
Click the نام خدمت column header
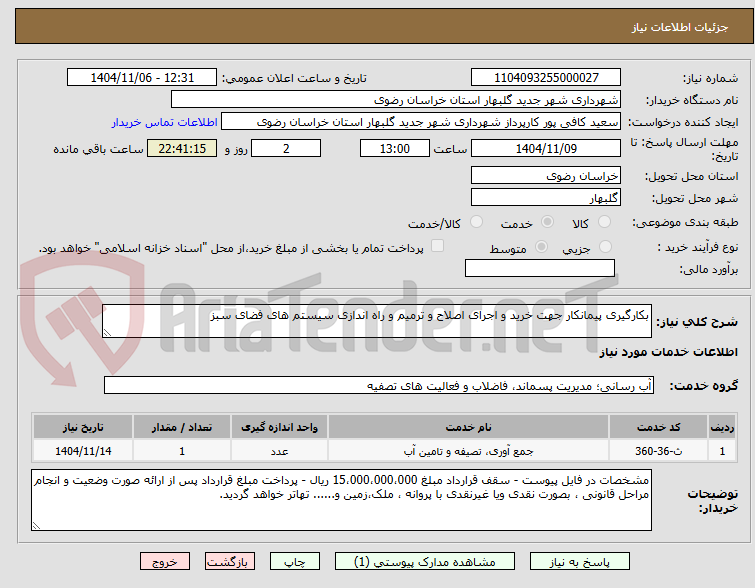469,427
